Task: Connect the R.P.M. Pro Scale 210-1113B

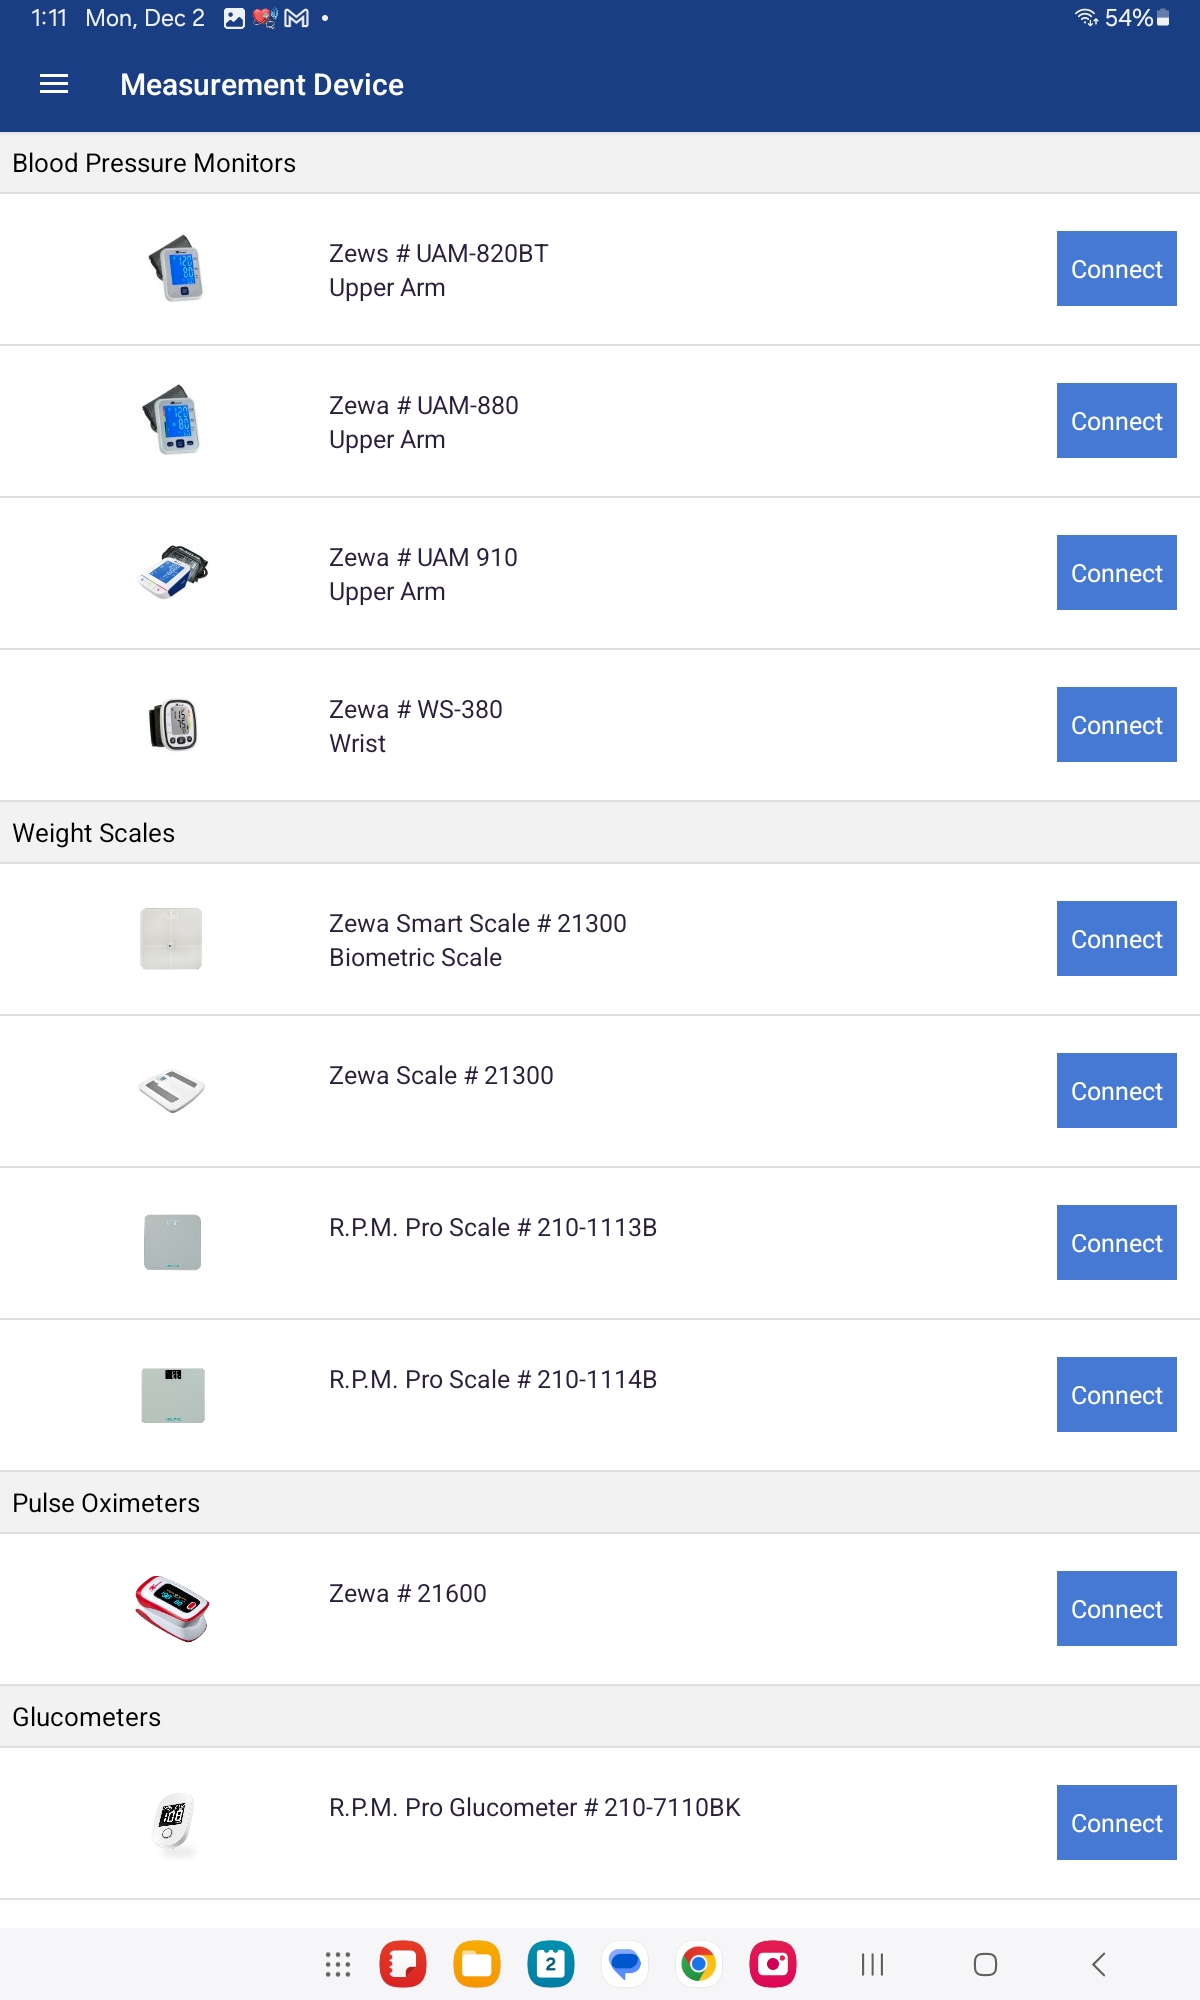Action: (1116, 1243)
